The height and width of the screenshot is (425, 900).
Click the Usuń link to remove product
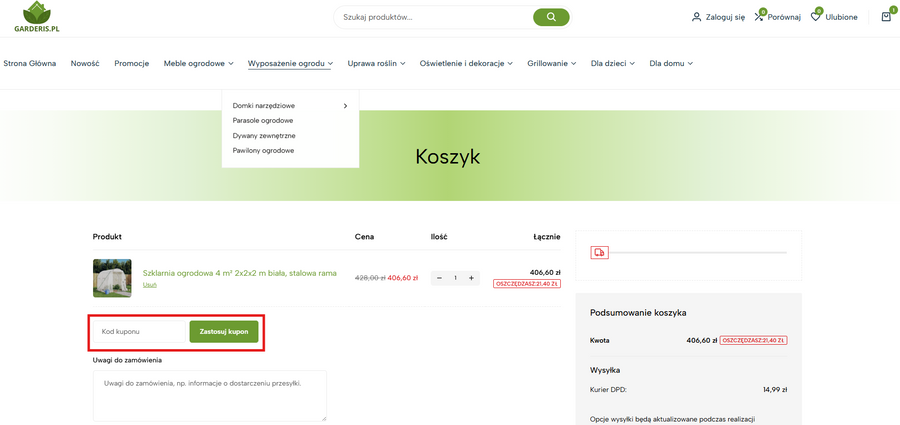click(150, 285)
